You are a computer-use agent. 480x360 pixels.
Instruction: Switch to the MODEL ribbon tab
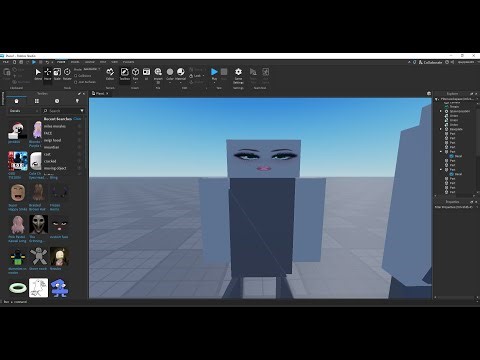click(x=75, y=62)
